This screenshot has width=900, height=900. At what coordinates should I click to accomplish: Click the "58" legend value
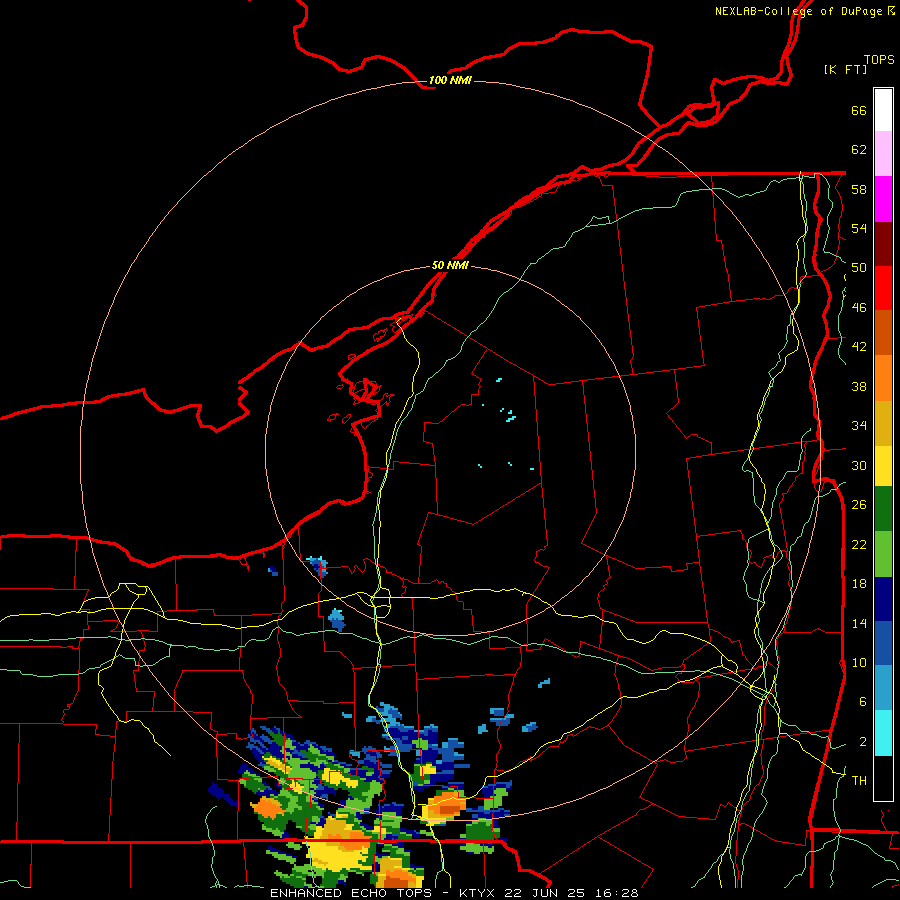pos(859,189)
